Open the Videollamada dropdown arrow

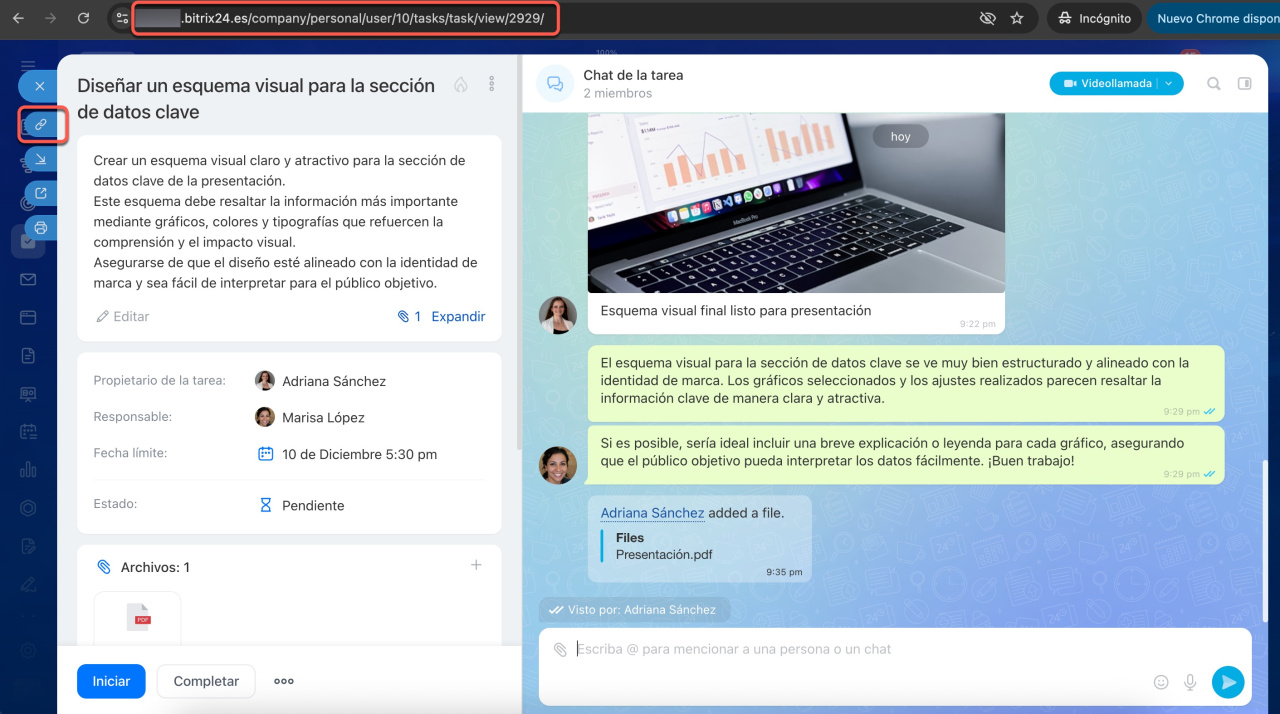point(1169,84)
